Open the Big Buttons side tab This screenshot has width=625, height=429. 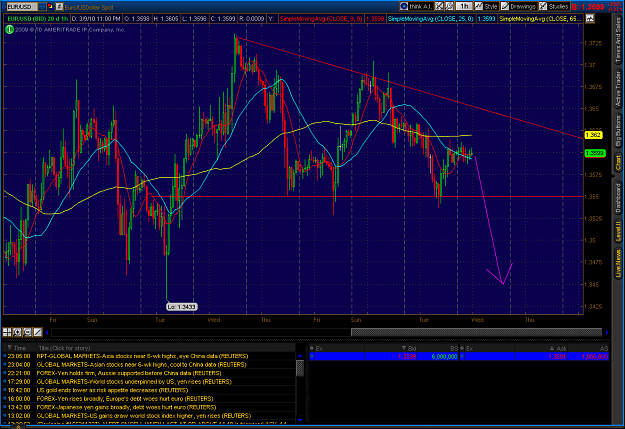(x=618, y=131)
